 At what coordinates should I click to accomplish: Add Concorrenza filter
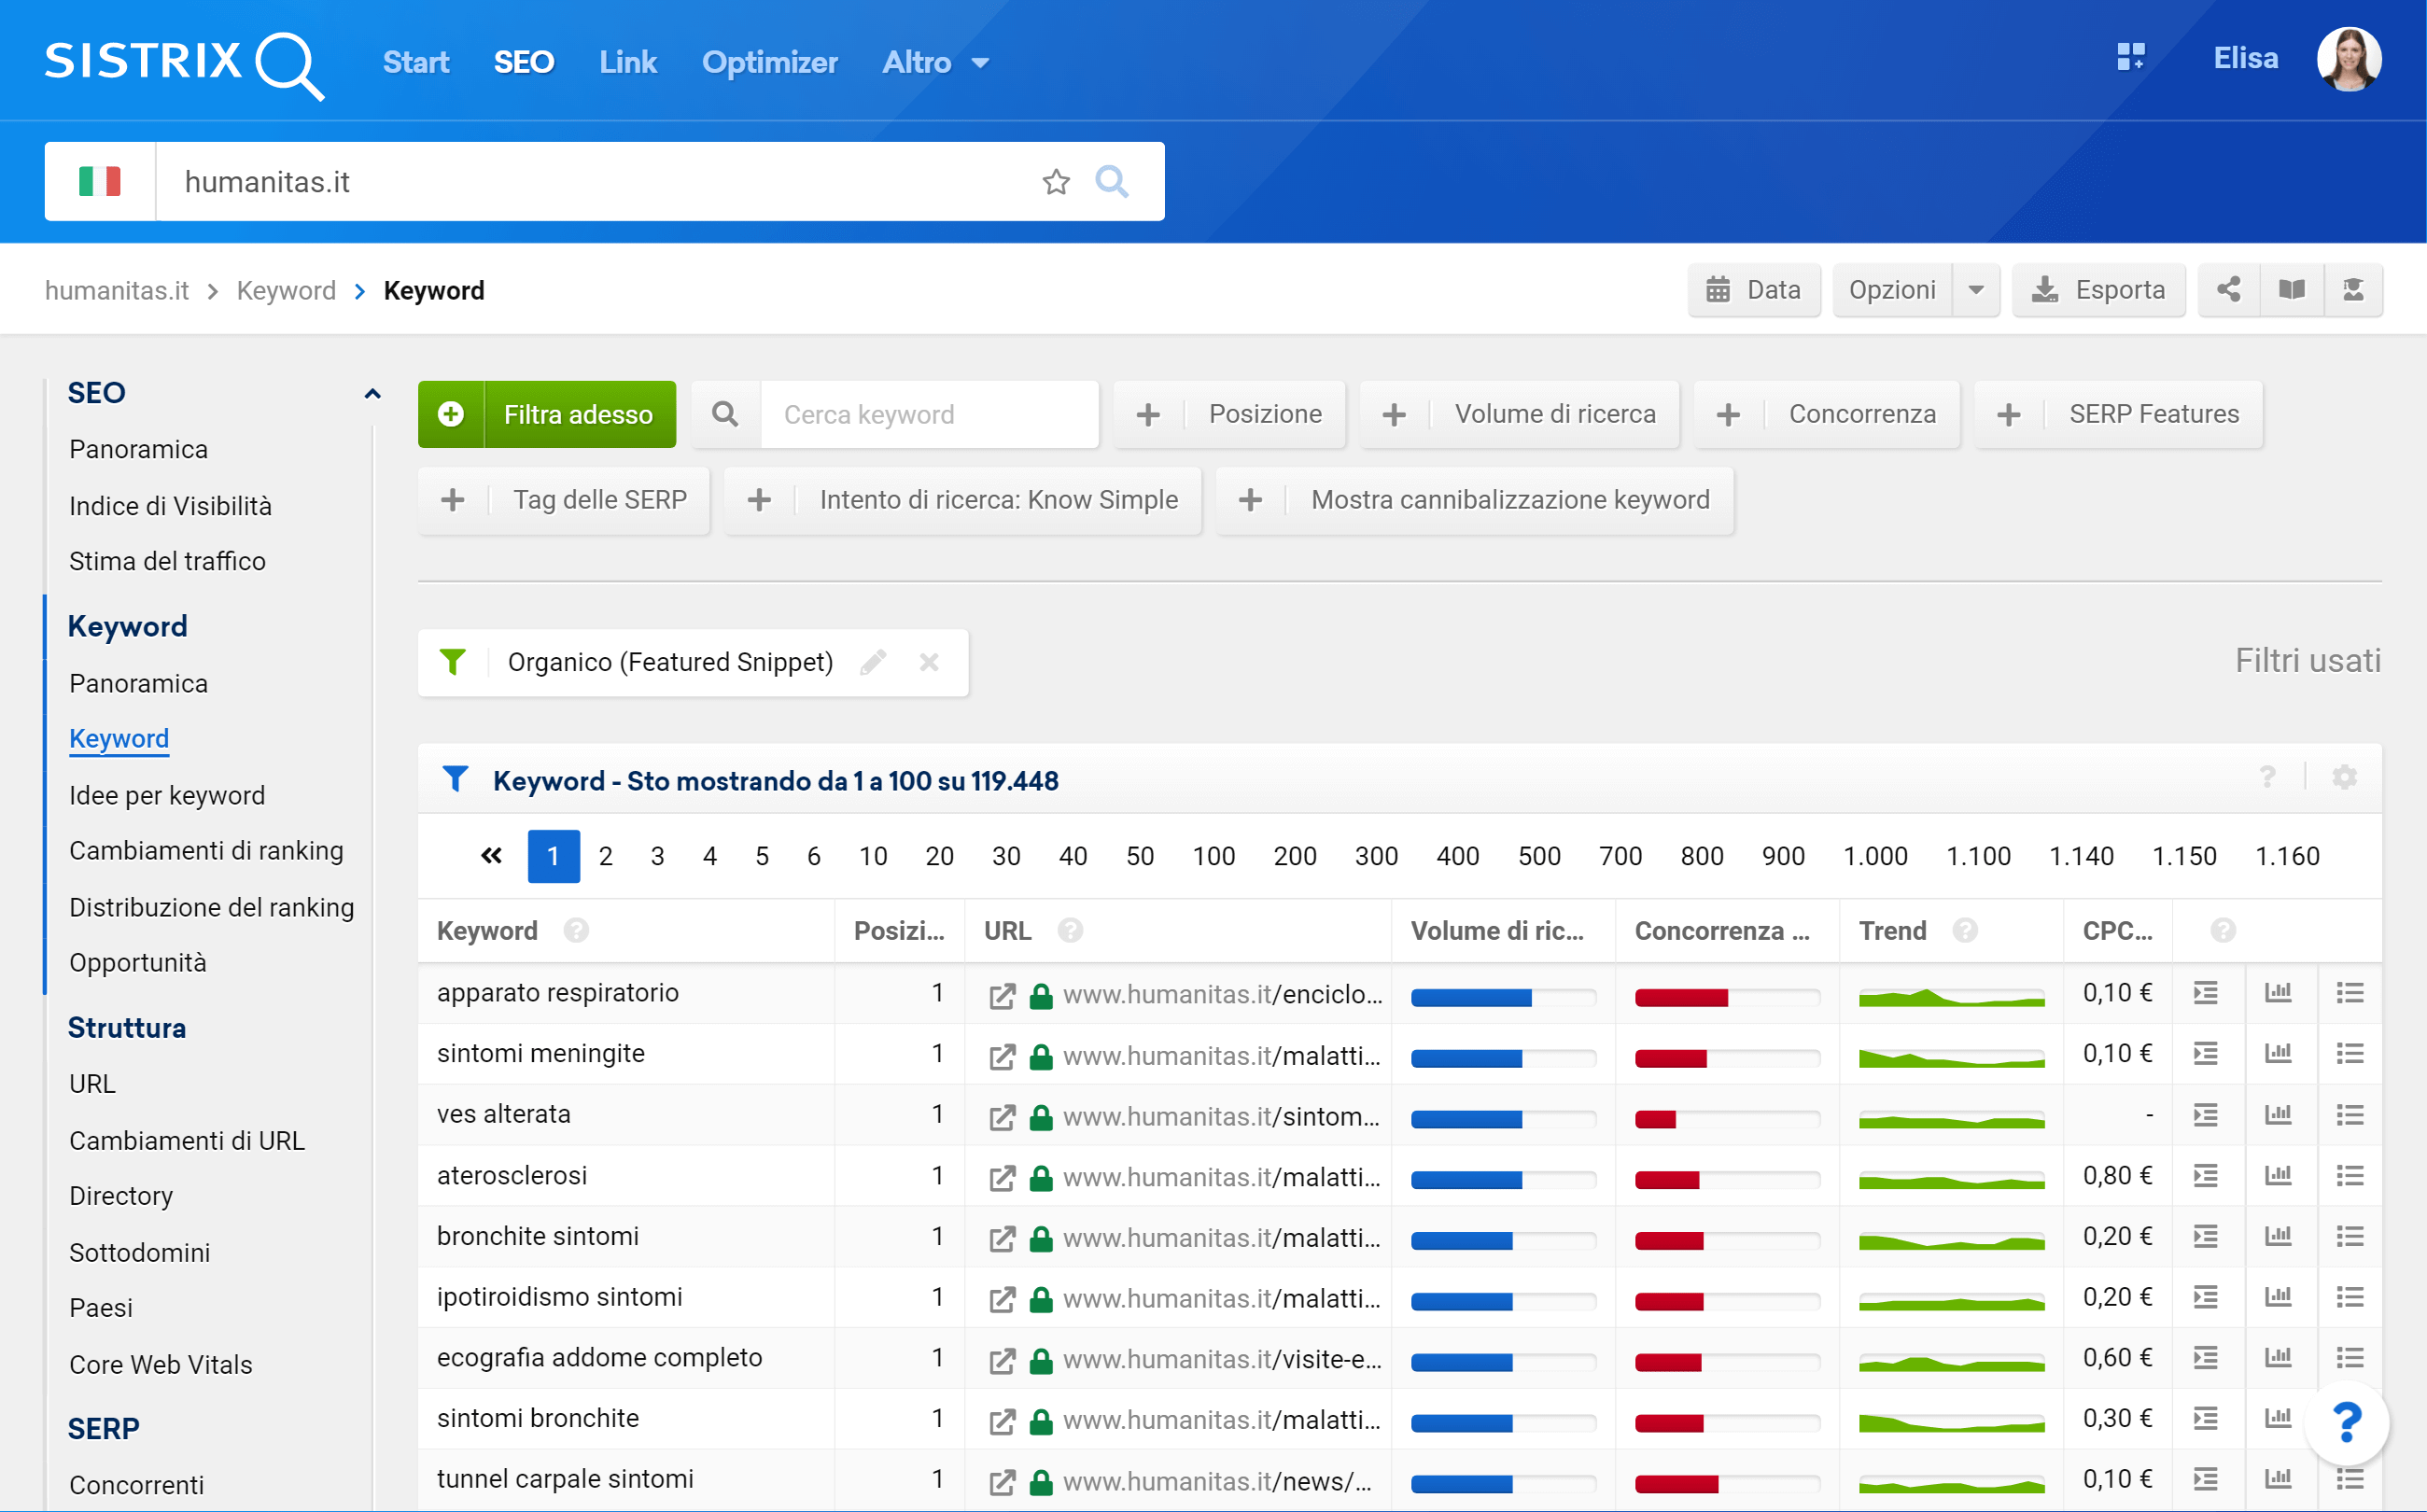(x=1826, y=414)
